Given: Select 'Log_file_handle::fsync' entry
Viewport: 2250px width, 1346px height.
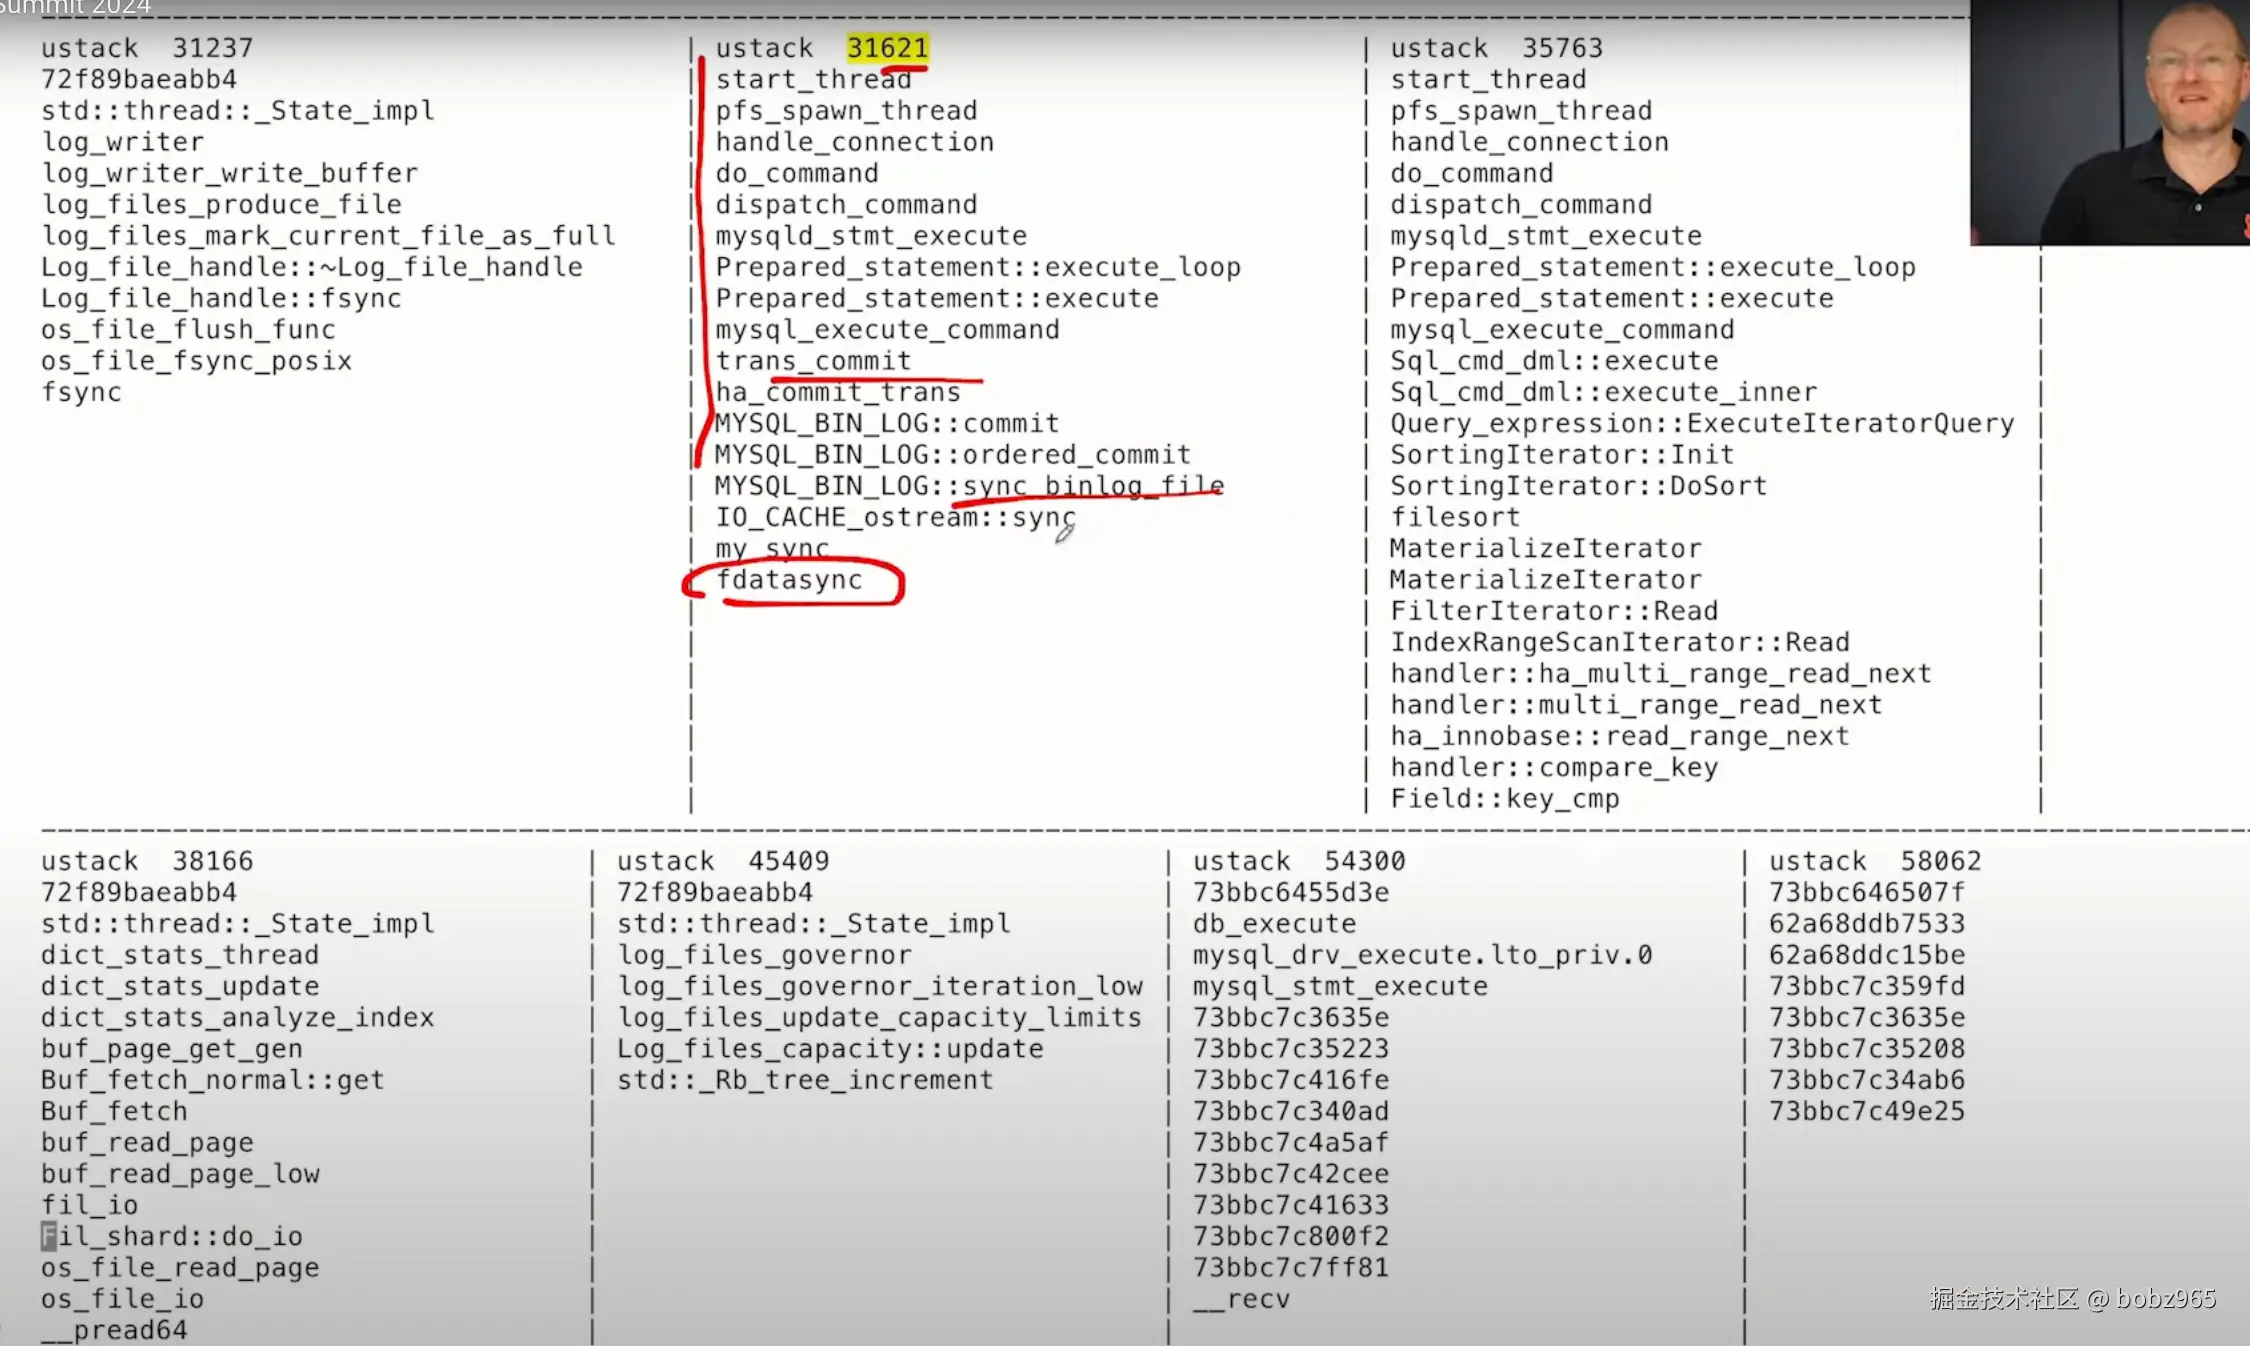Looking at the screenshot, I should point(222,298).
